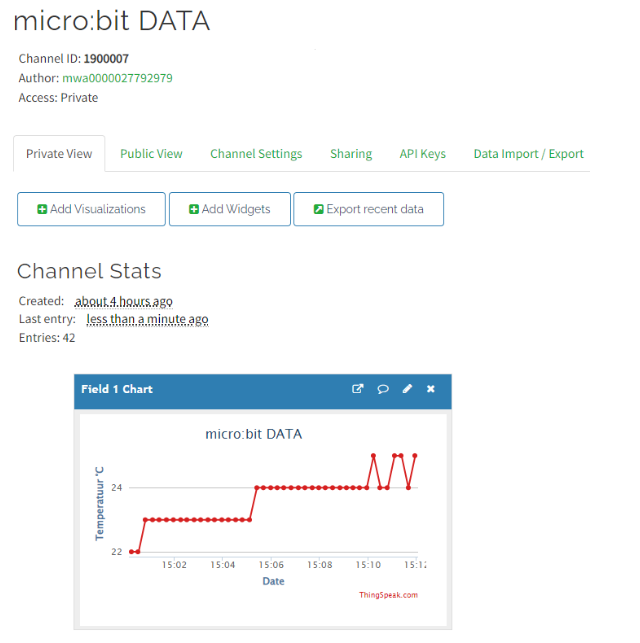Click the Export recent data button
Screen dimensions: 640x643
[x=369, y=209]
